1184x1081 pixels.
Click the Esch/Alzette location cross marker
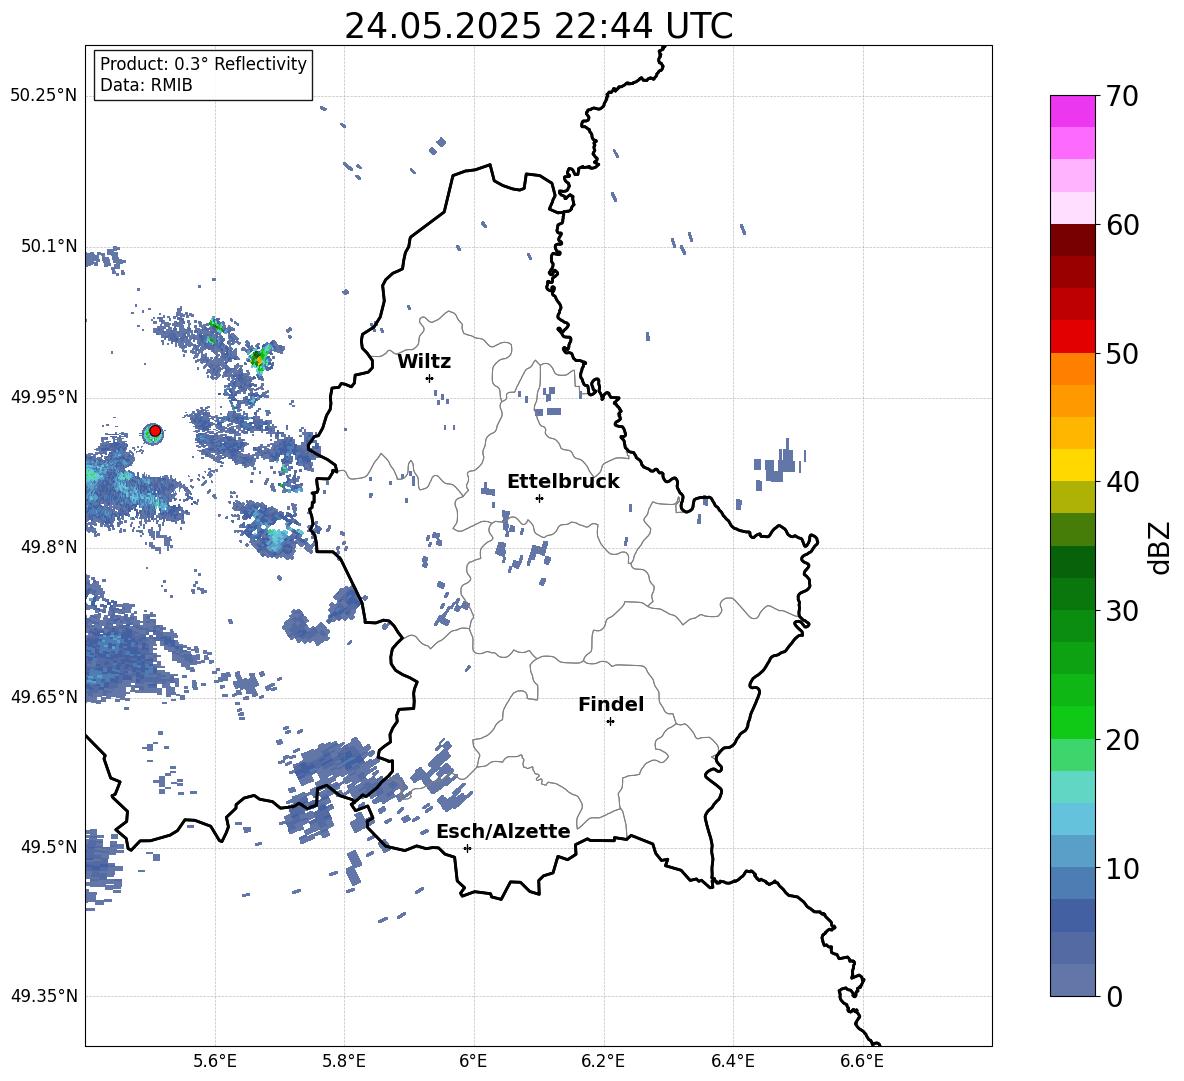[467, 848]
